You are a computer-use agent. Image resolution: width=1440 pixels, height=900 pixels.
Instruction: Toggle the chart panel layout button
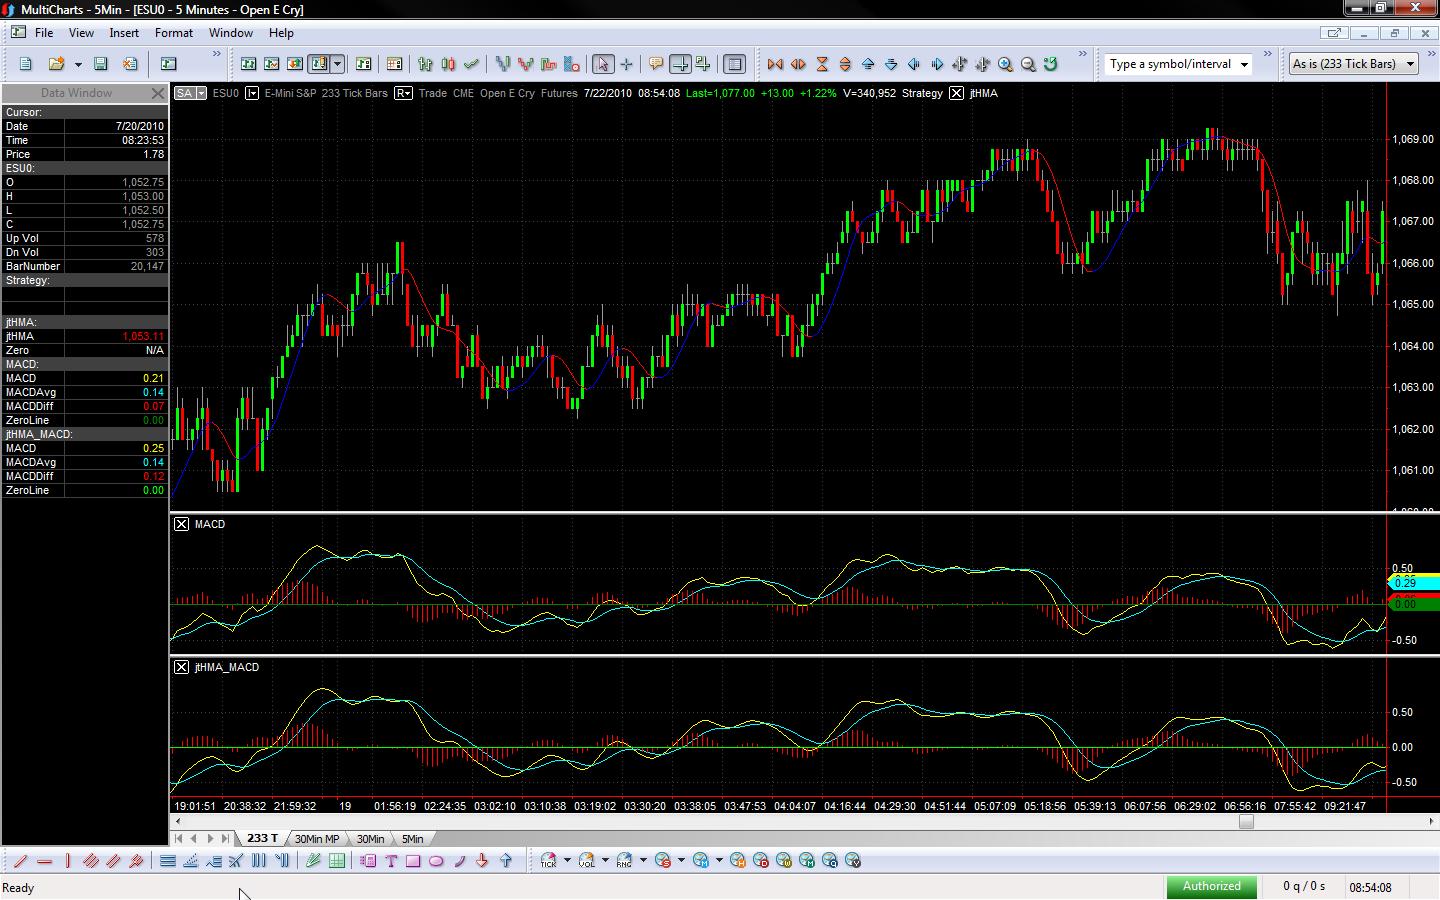734,64
